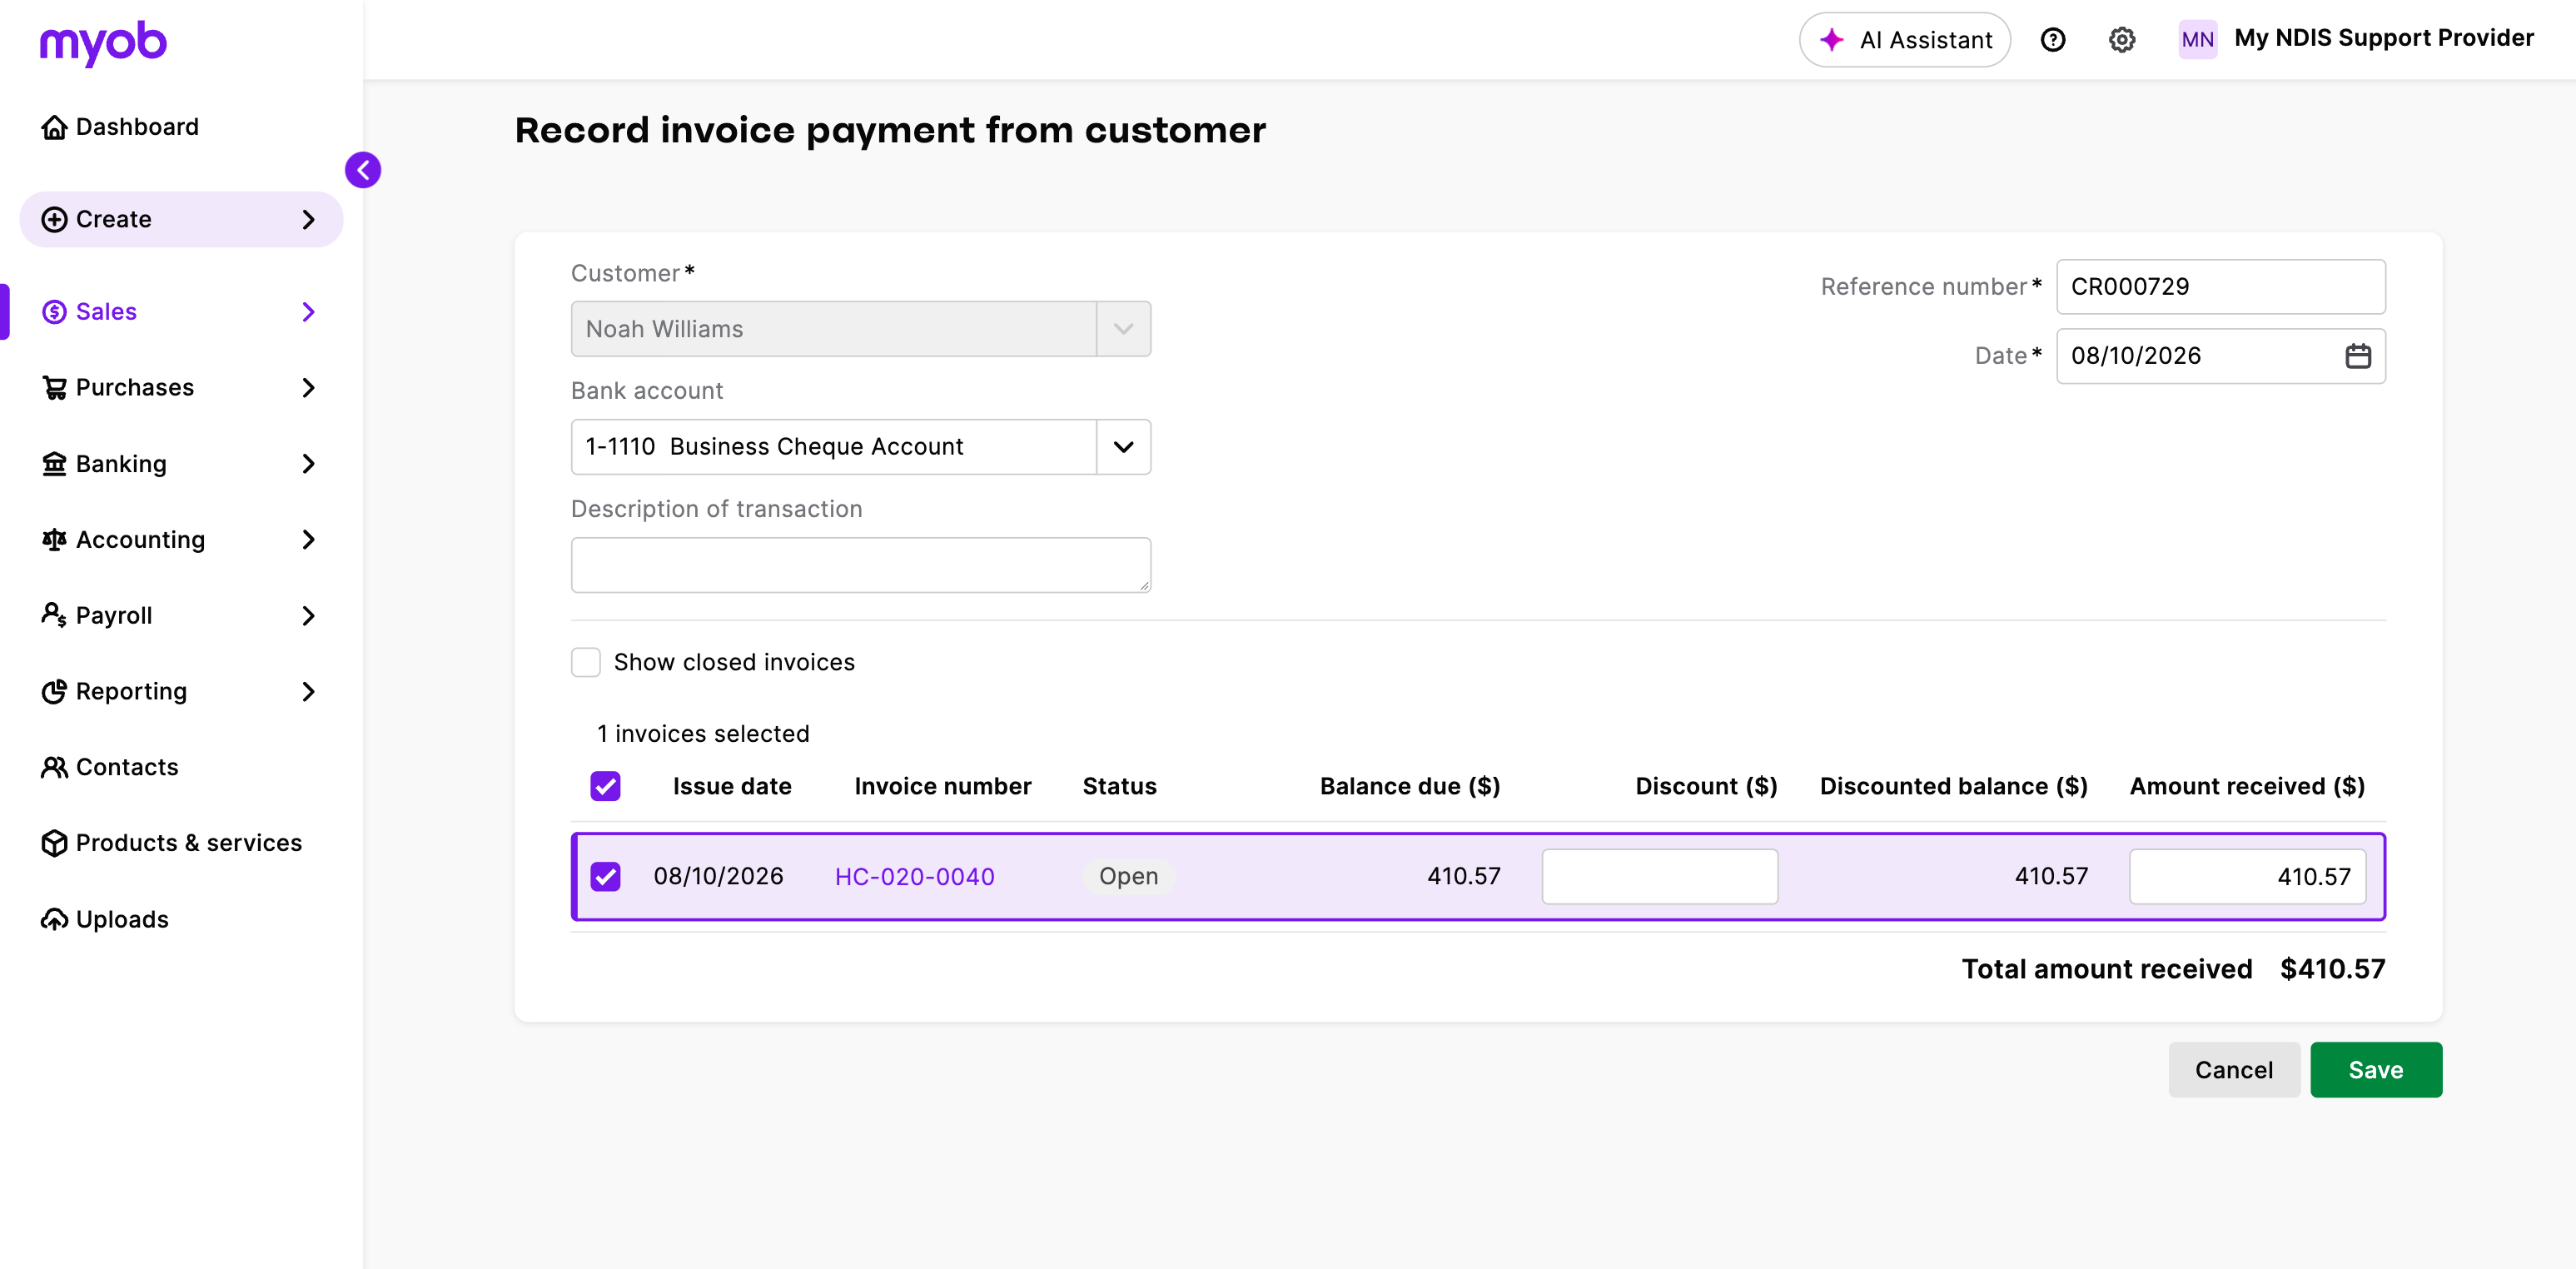Open the Bank account dropdown arrow
Image resolution: width=2576 pixels, height=1269 pixels.
click(1123, 447)
